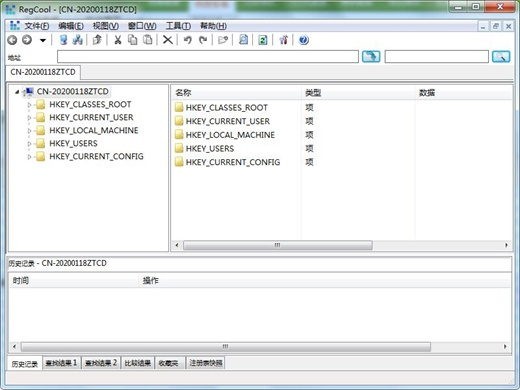Click the value list horizontal scrollbar thumb
Image resolution: width=520 pixels, height=390 pixels.
pos(278,245)
